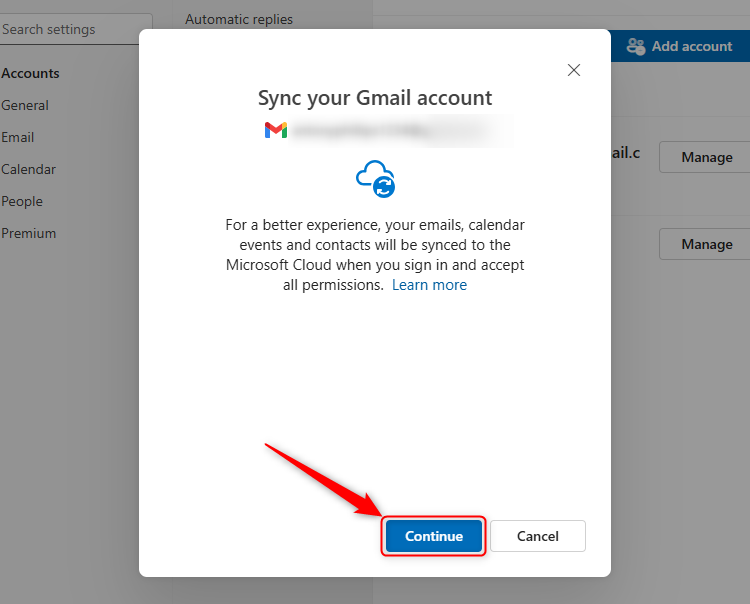Click the Continue button in the dialog

pyautogui.click(x=434, y=536)
